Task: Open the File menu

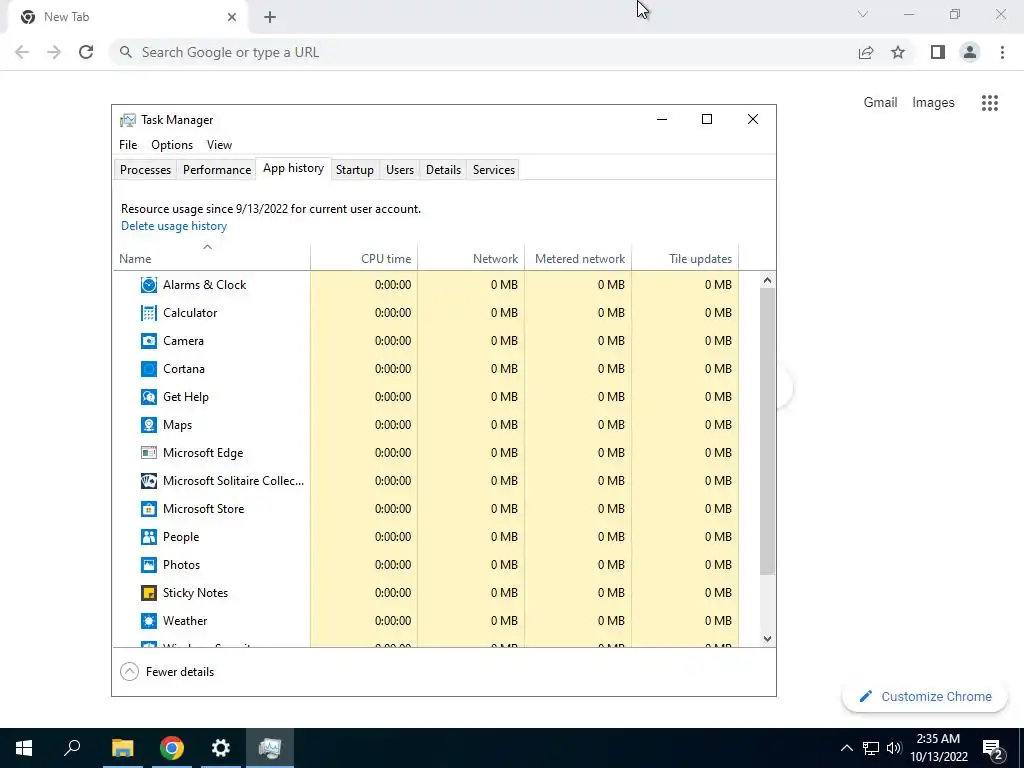Action: 128,145
